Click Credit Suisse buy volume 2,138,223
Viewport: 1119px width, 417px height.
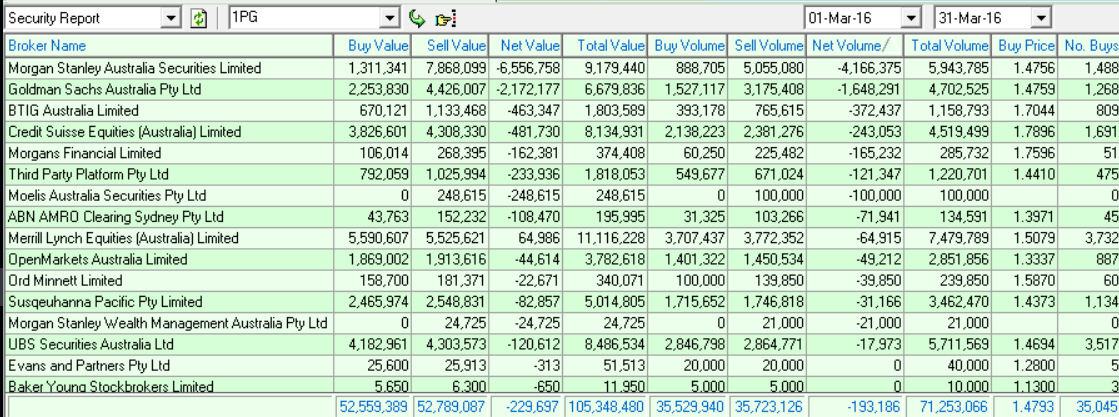click(x=694, y=133)
